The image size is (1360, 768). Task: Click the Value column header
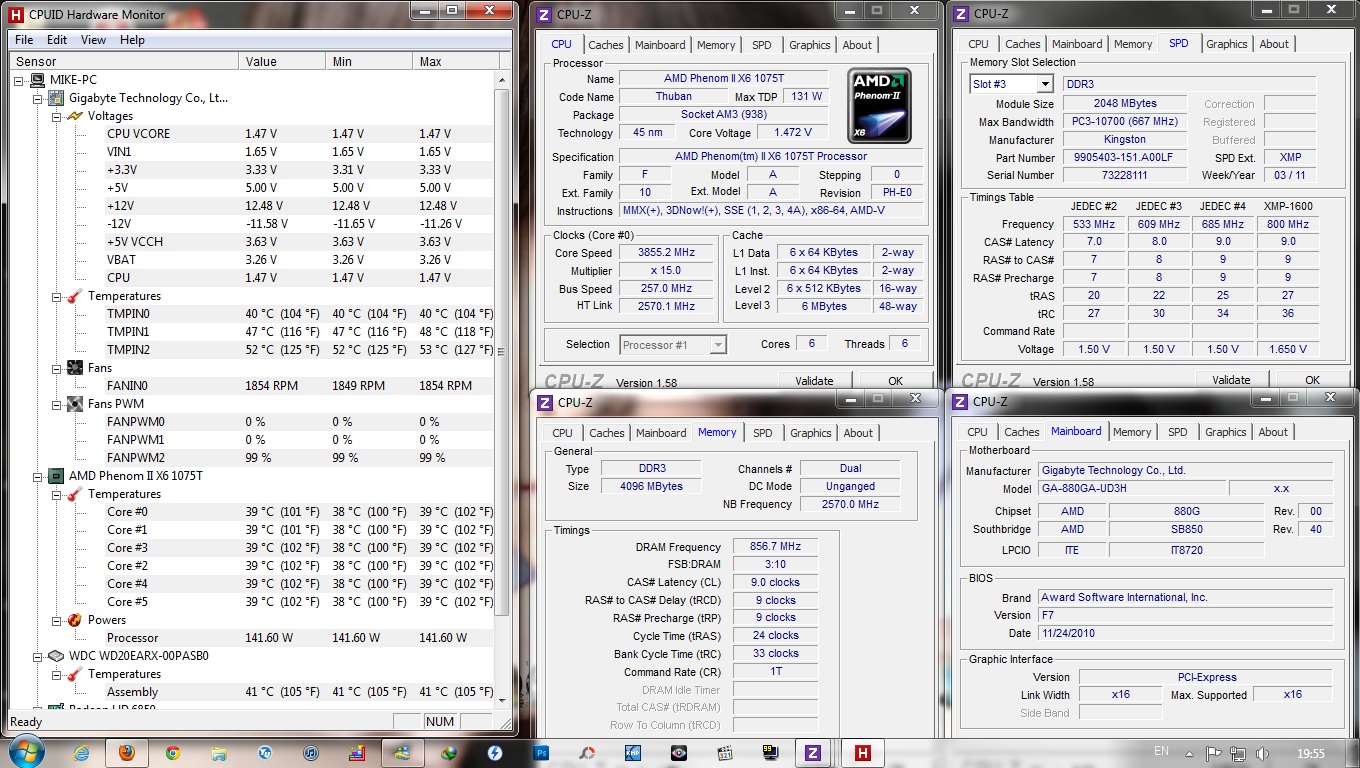click(x=282, y=62)
